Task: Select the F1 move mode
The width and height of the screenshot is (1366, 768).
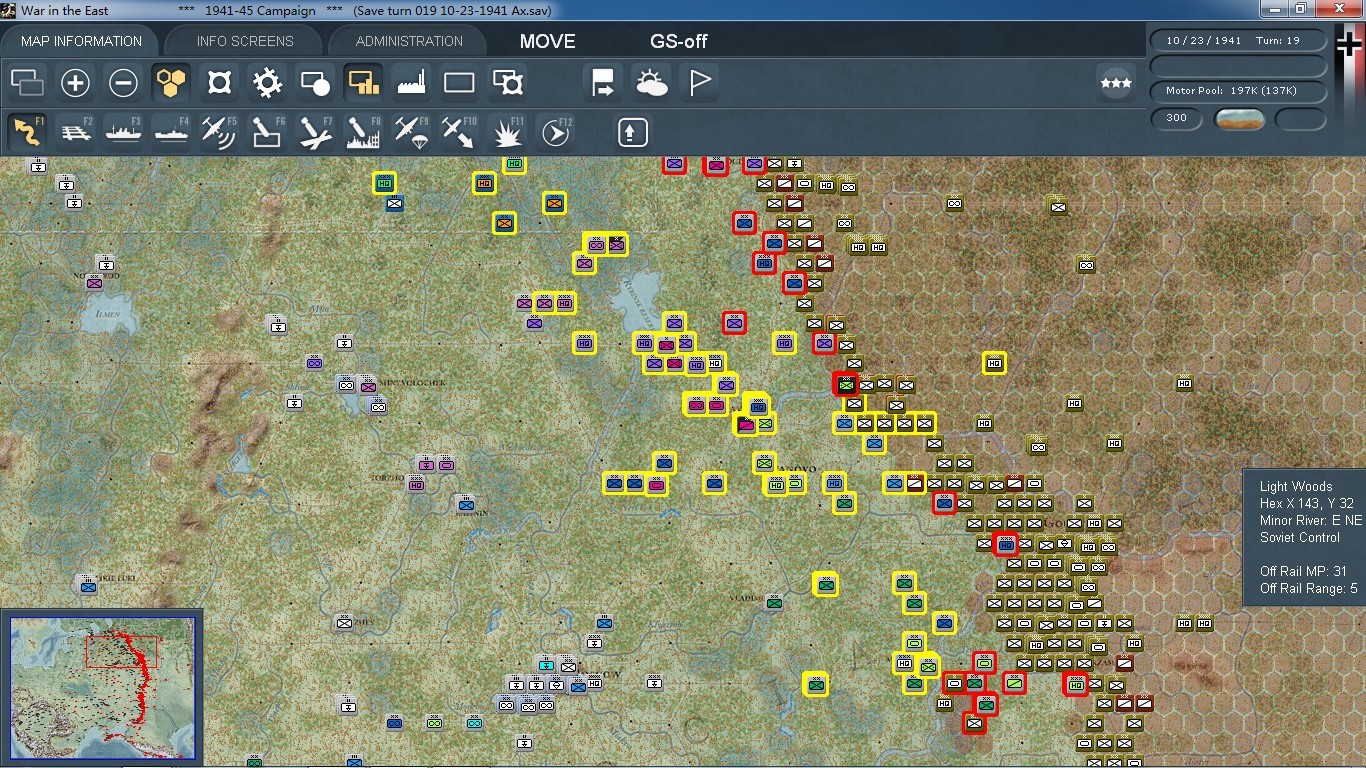Action: pos(27,132)
